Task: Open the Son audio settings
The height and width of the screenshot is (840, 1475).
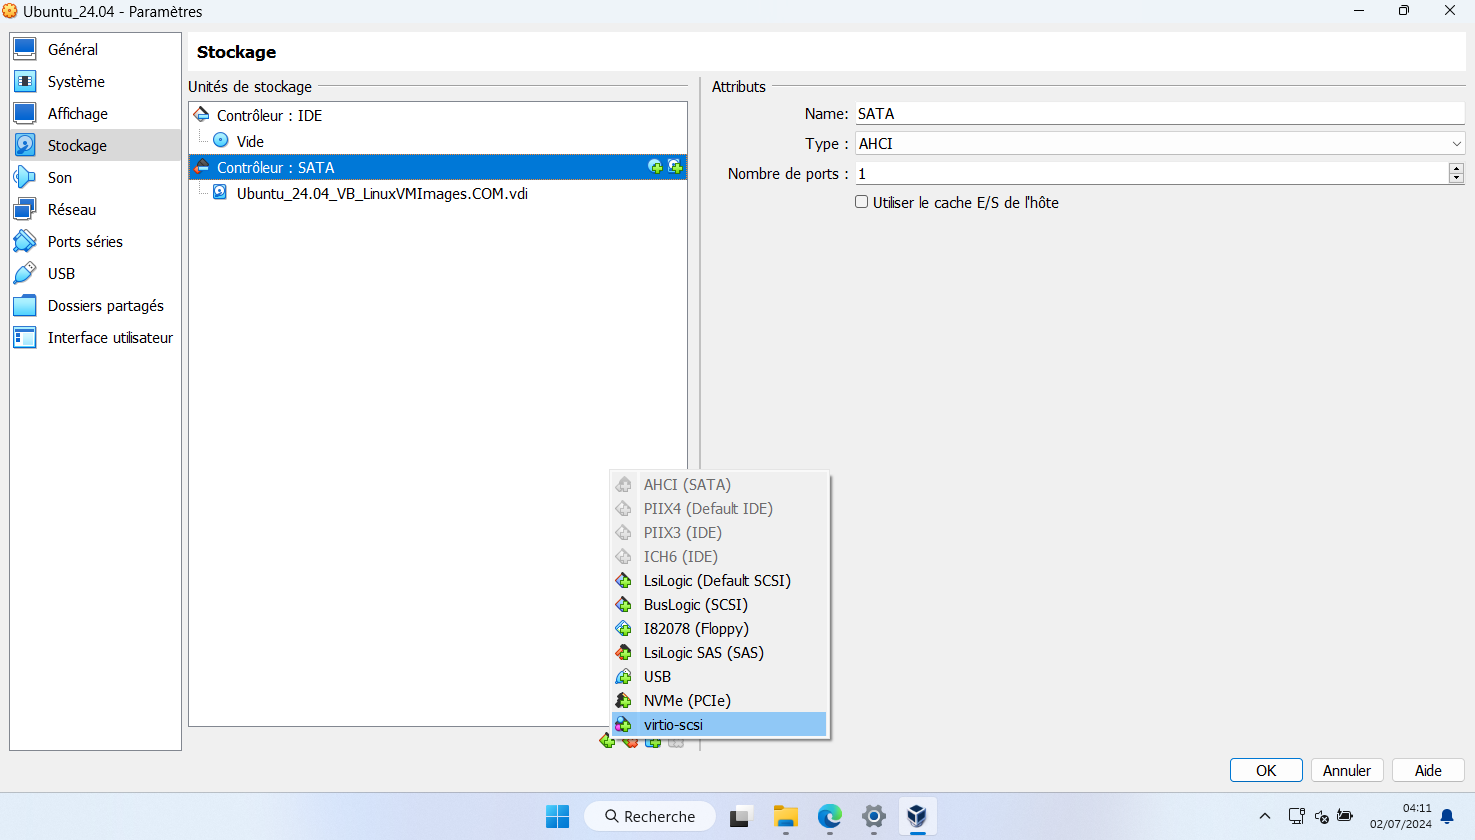Action: coord(96,177)
